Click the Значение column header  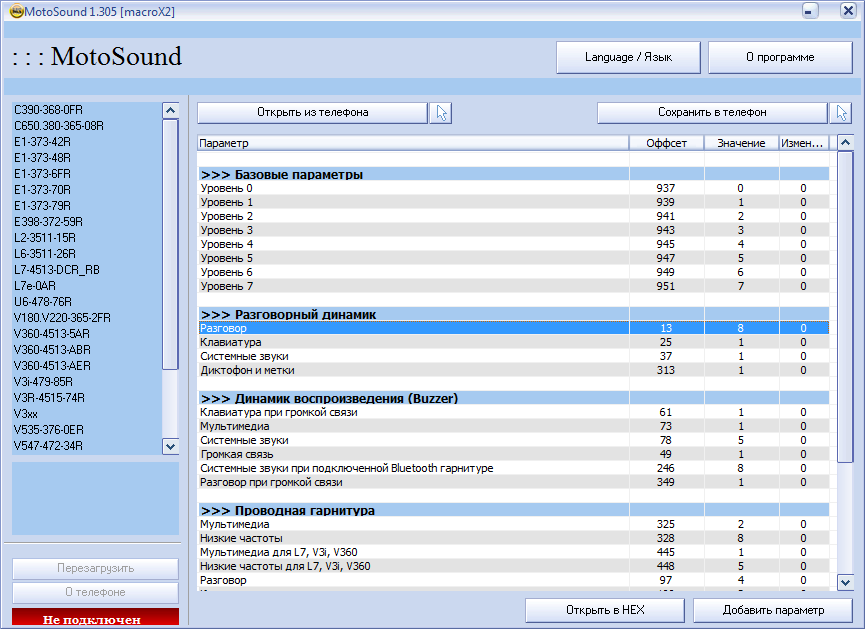click(x=741, y=143)
